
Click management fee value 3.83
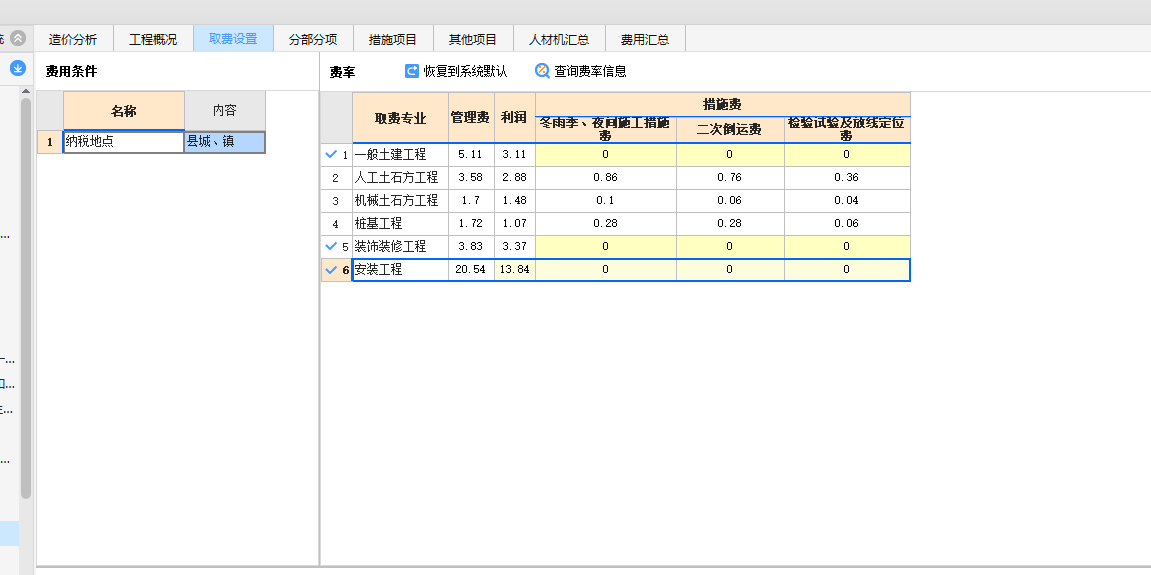471,246
